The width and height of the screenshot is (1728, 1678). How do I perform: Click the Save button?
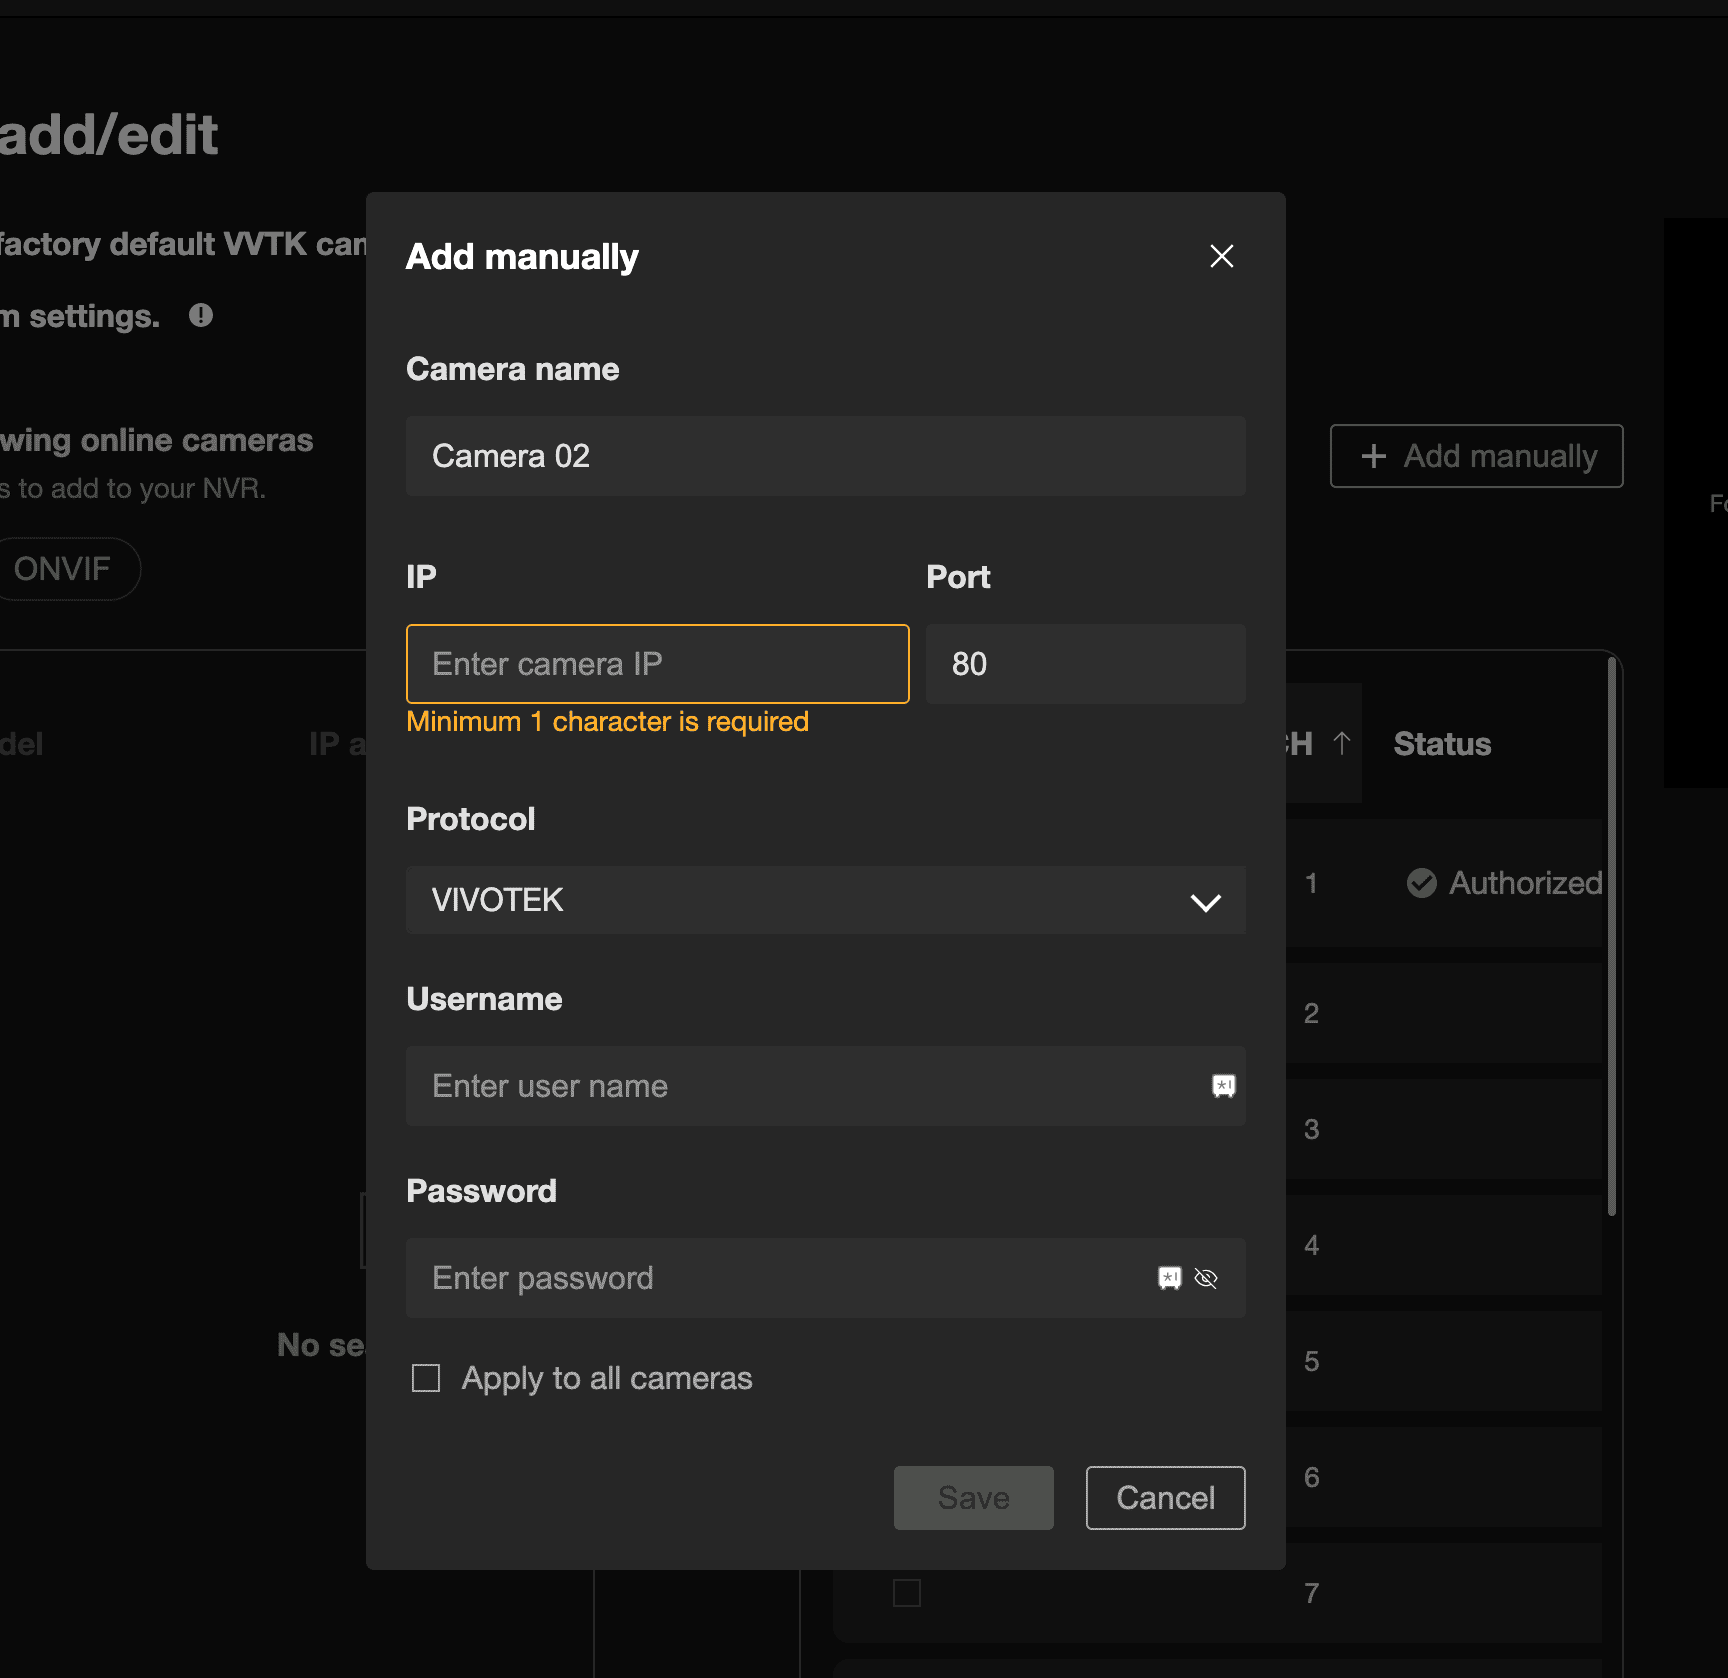pyautogui.click(x=973, y=1497)
